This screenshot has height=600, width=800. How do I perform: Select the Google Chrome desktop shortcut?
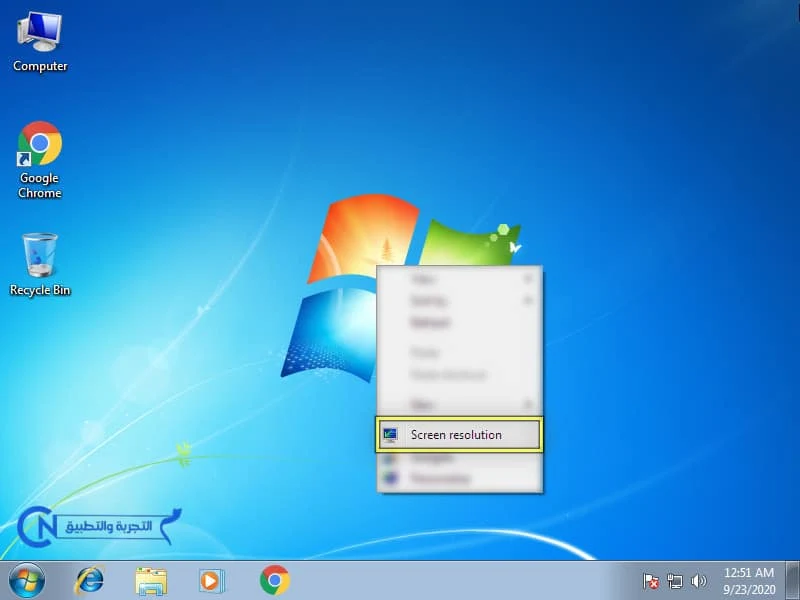(x=40, y=160)
